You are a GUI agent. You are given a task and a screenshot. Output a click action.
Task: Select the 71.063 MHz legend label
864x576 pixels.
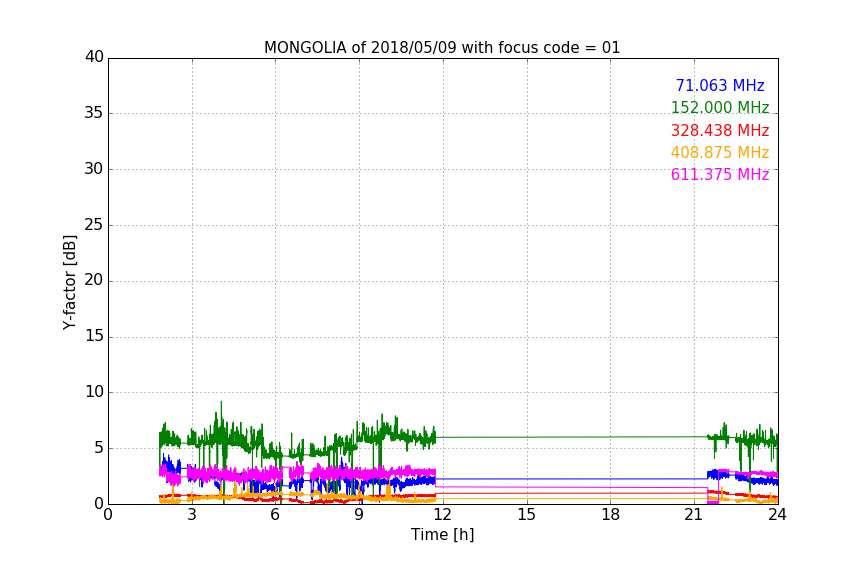pyautogui.click(x=720, y=85)
